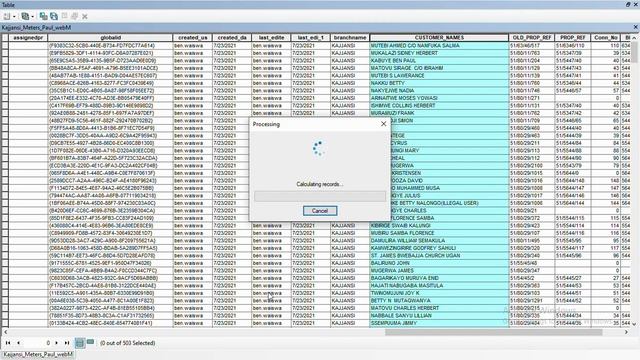Screen dimensions: 640x360
Task: Click cell NABBALE SANYU LILLIAN
Action: [439, 316]
